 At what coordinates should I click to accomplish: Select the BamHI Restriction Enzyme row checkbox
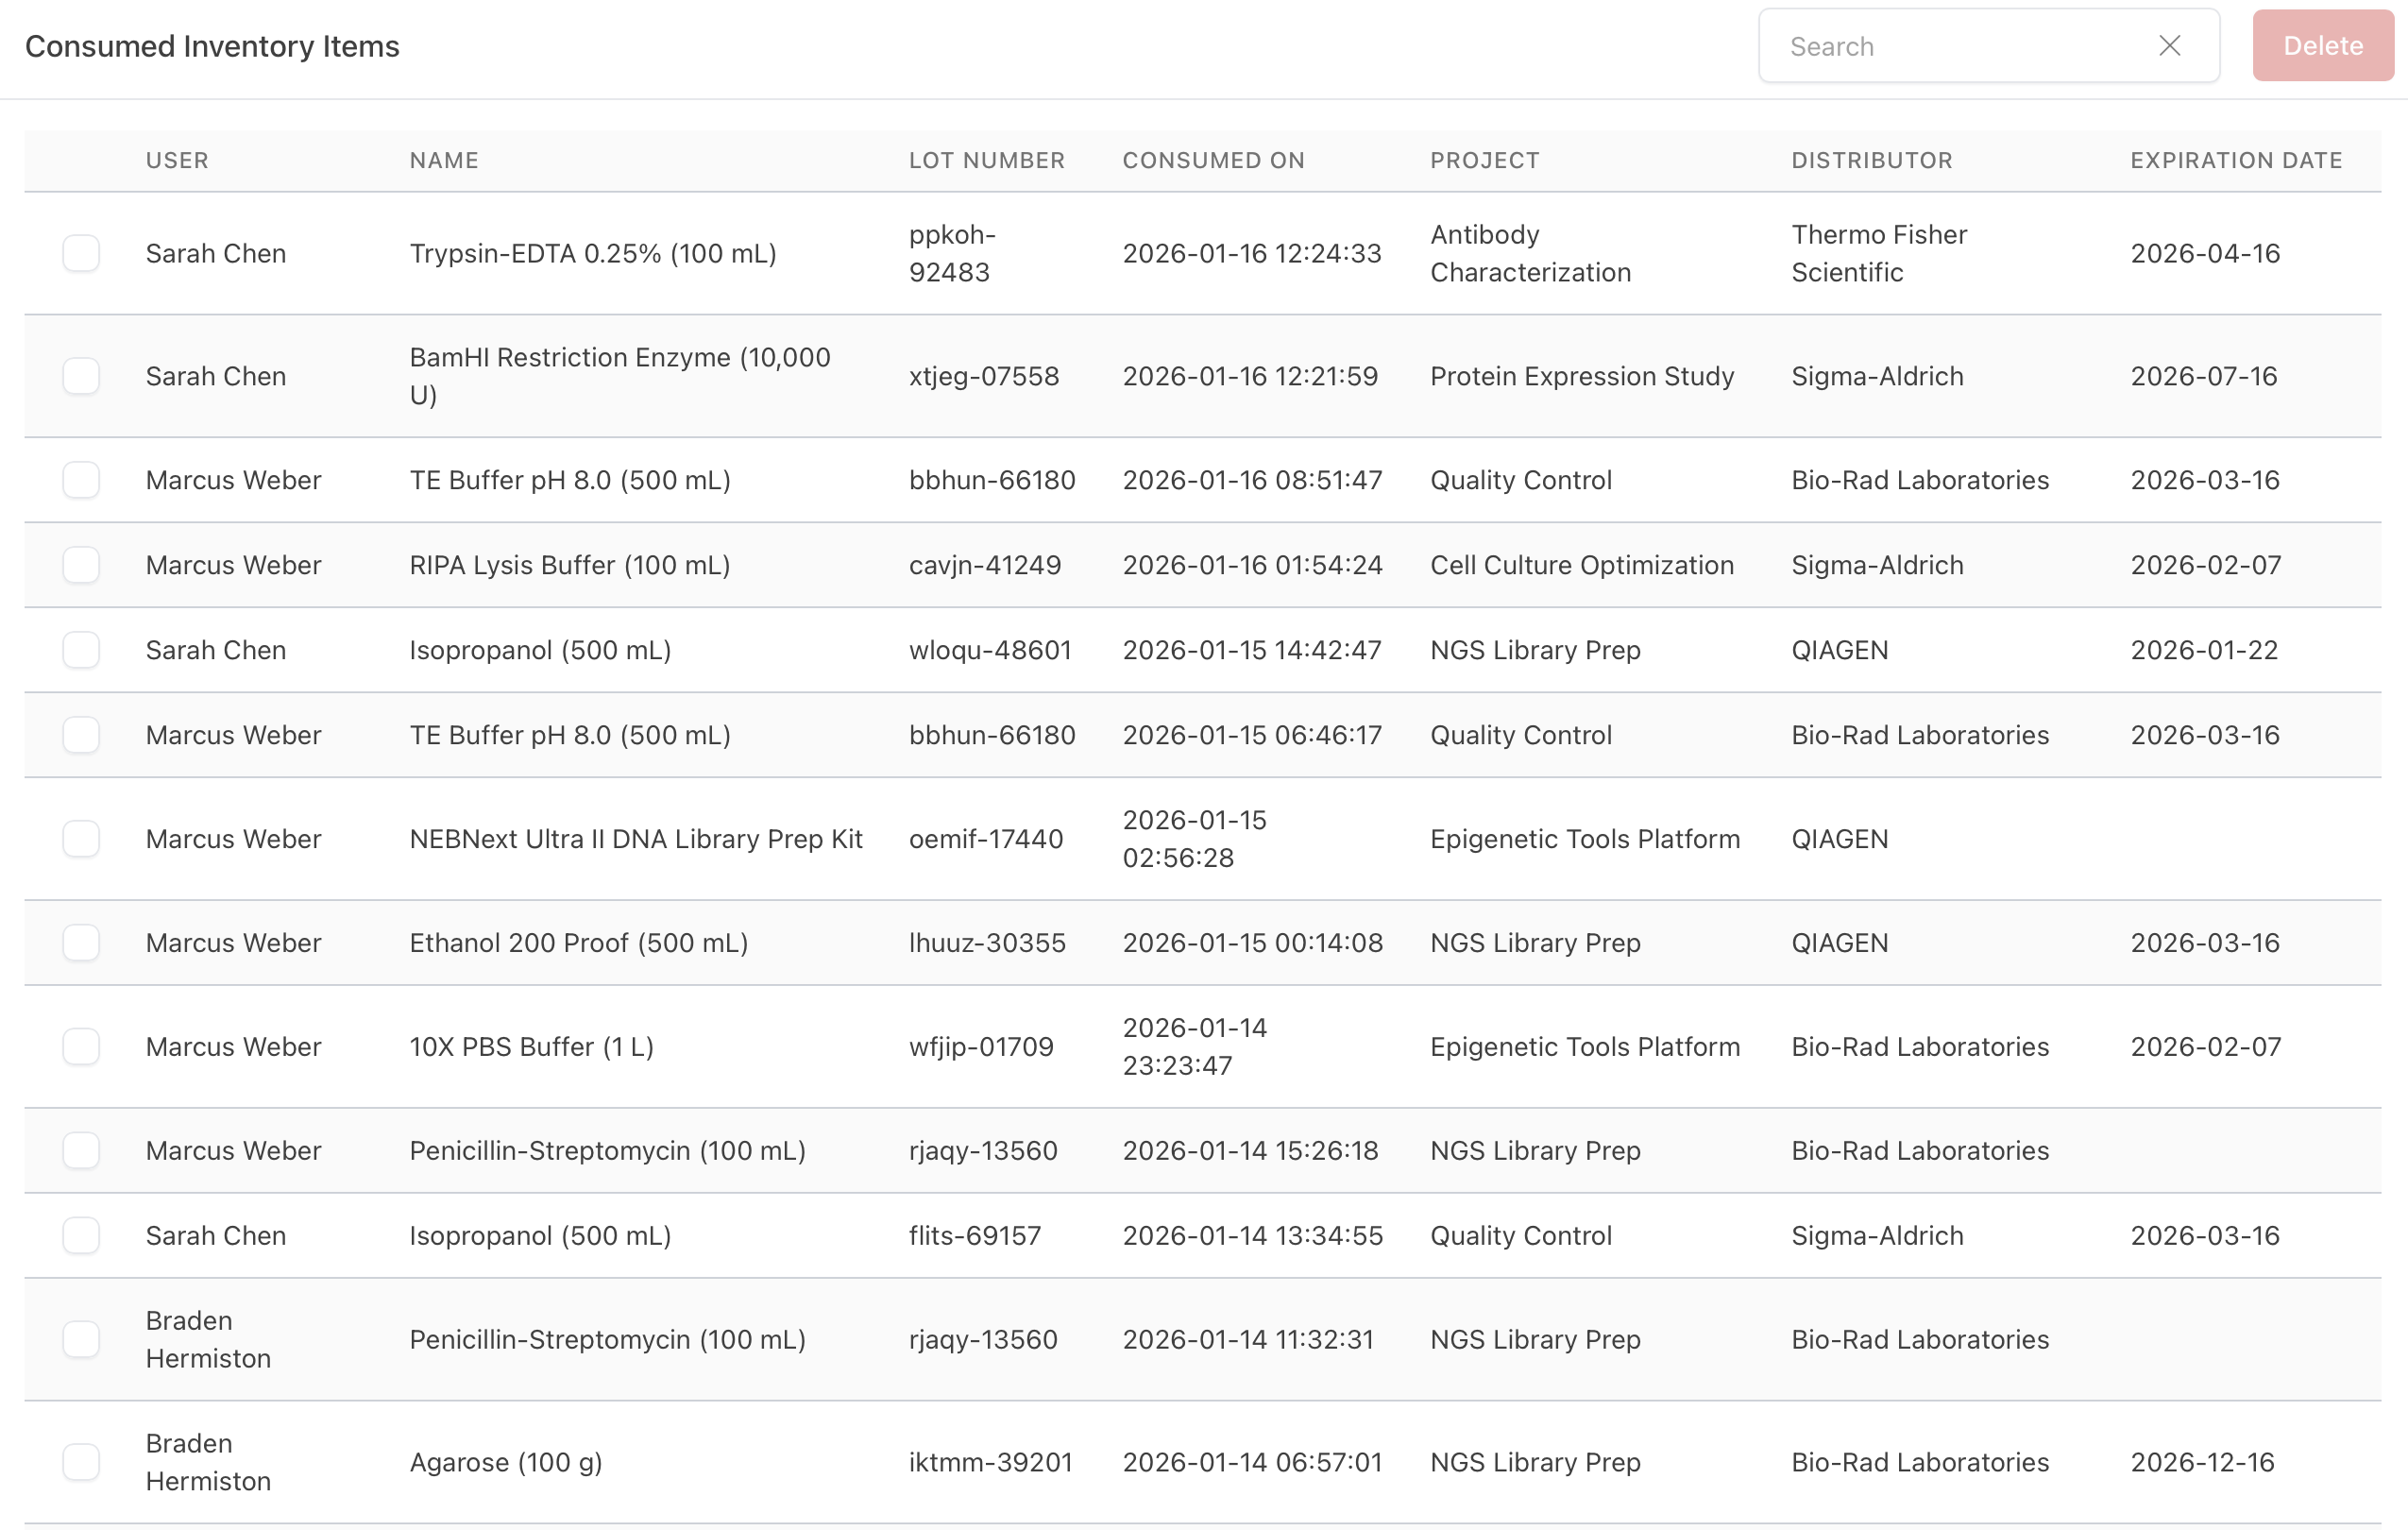point(81,376)
